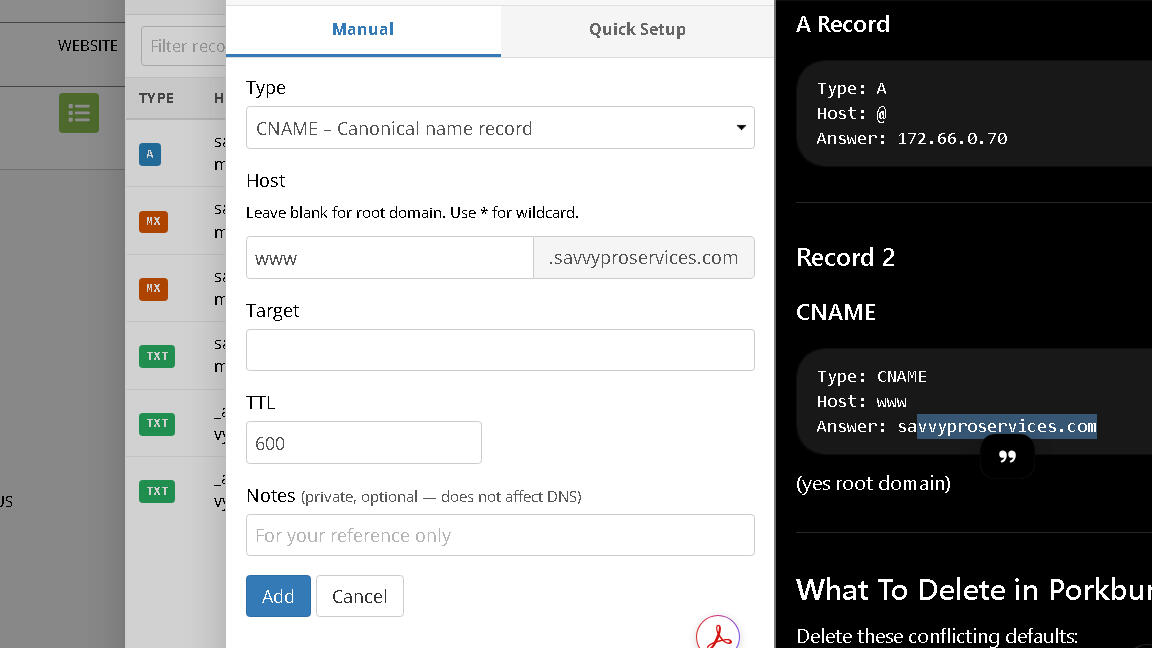Select the lower orange MX record badge
The height and width of the screenshot is (648, 1152).
[x=153, y=288]
